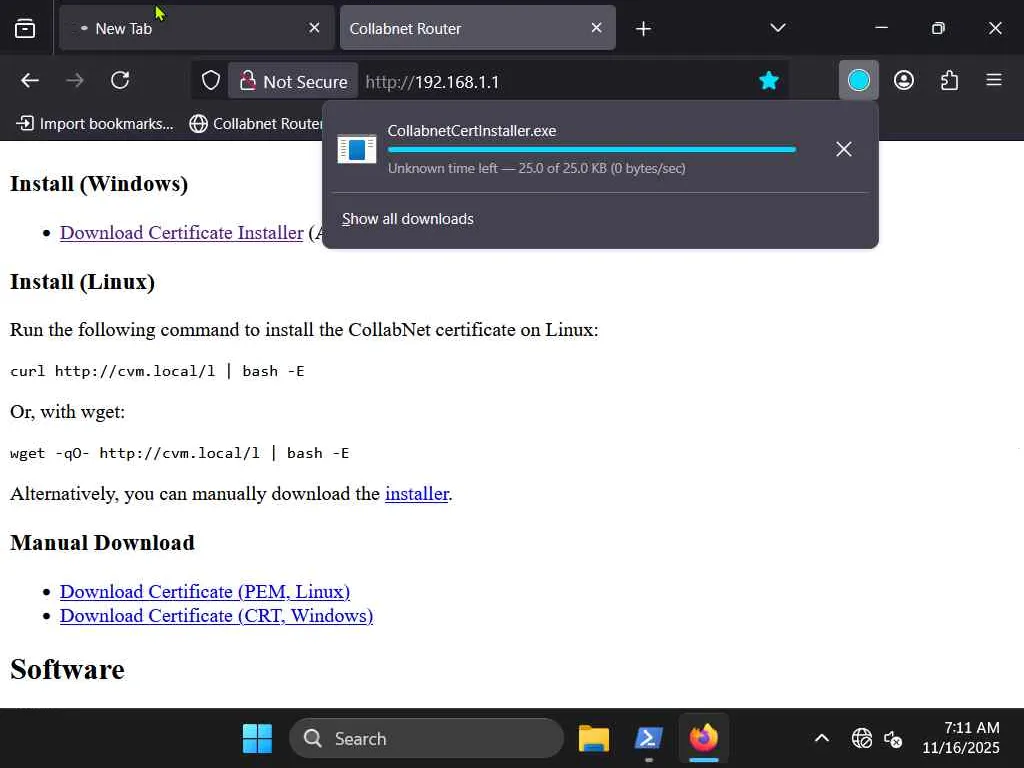
Task: Click the installer link for Linux
Action: pyautogui.click(x=417, y=494)
